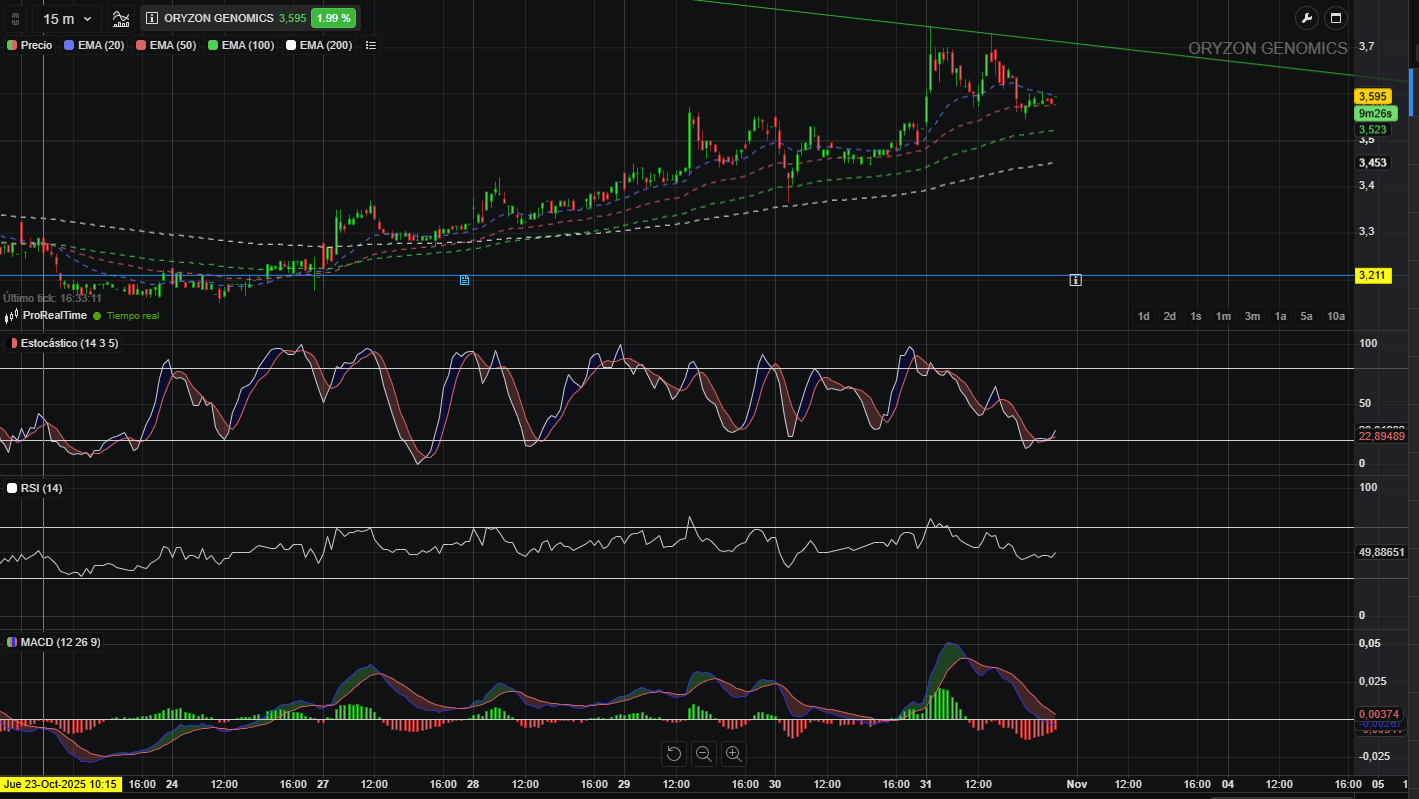
Task: Click the info icon next to ORYZON GENOMICS
Action: tap(152, 18)
